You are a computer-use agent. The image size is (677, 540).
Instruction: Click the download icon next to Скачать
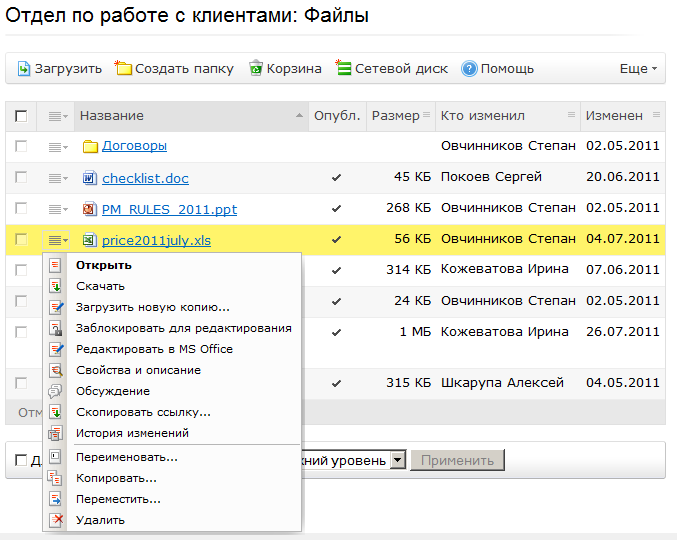pyautogui.click(x=55, y=286)
